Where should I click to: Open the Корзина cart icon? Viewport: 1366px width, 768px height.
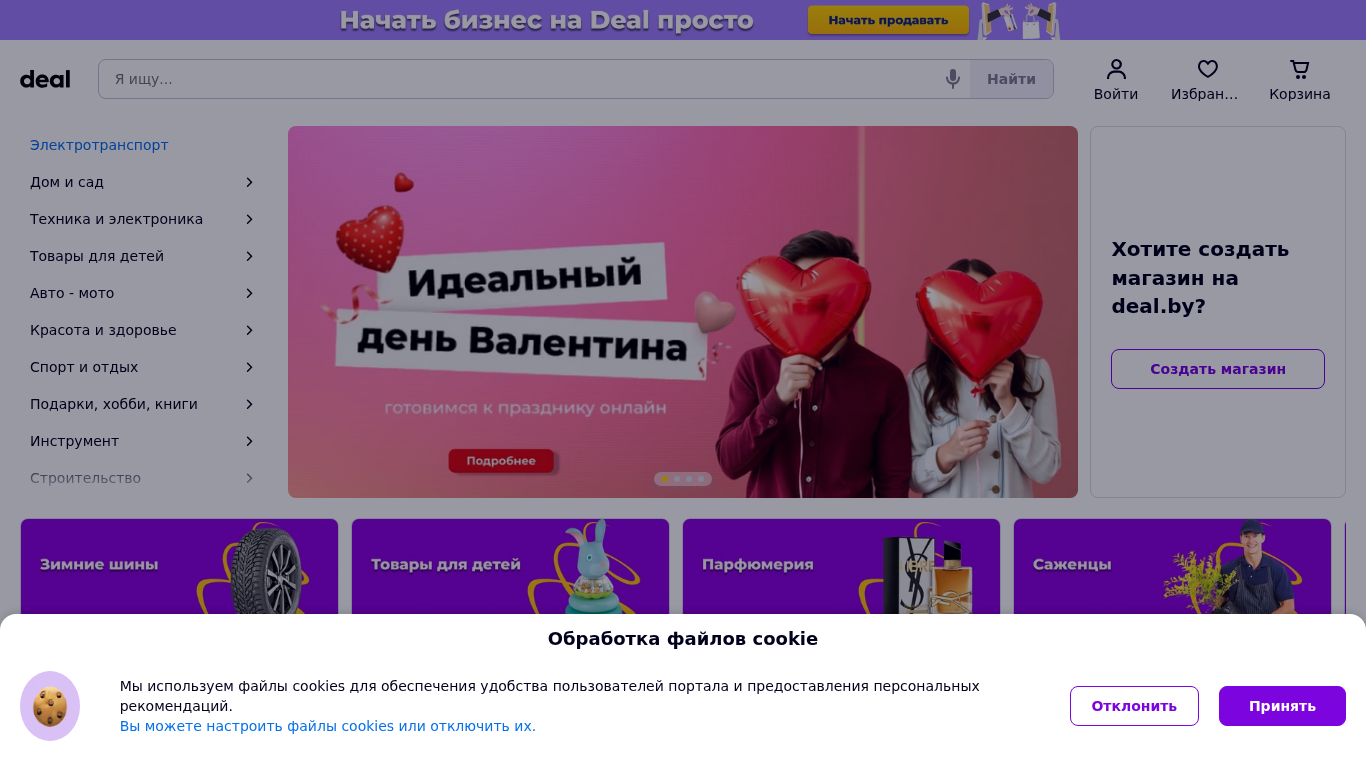click(x=1300, y=69)
